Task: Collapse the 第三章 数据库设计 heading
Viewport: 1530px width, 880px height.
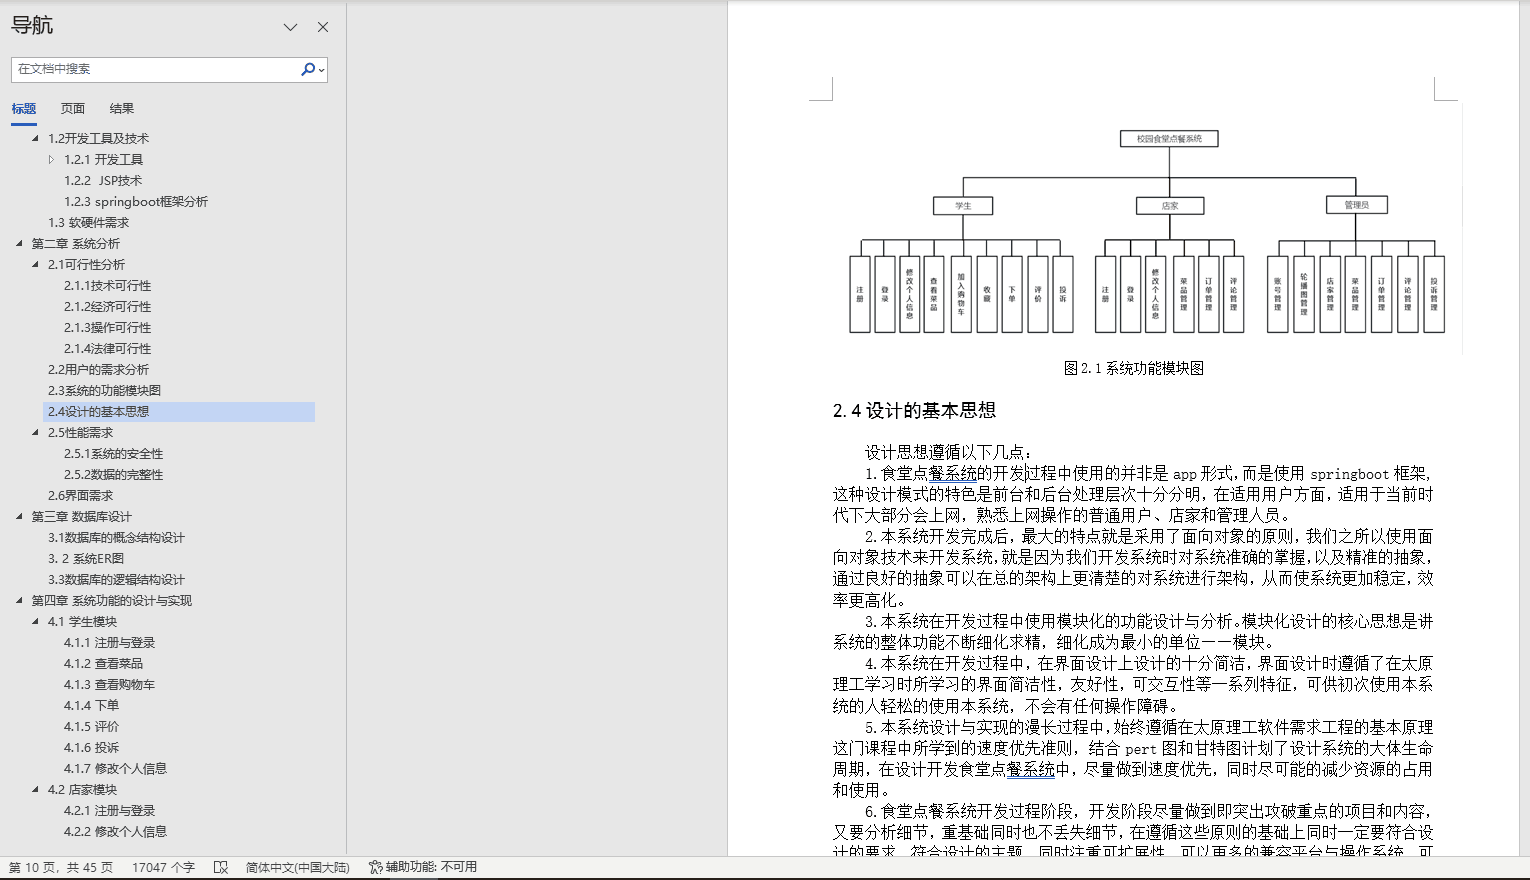Action: [19, 516]
